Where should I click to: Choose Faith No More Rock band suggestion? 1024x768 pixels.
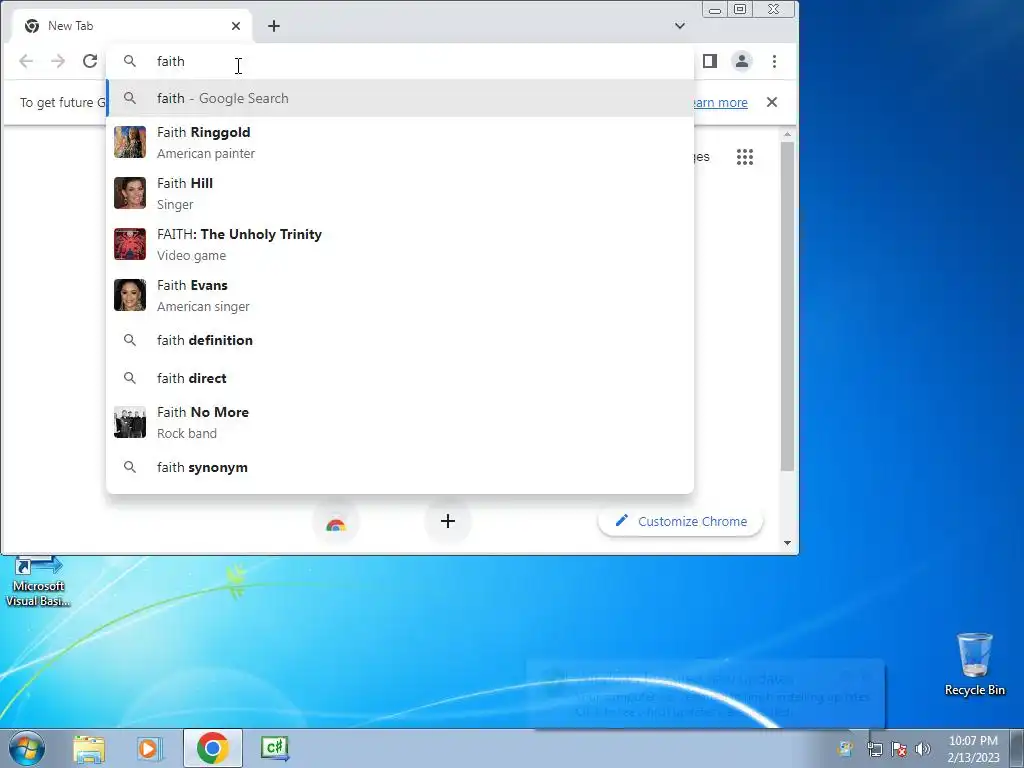[400, 423]
